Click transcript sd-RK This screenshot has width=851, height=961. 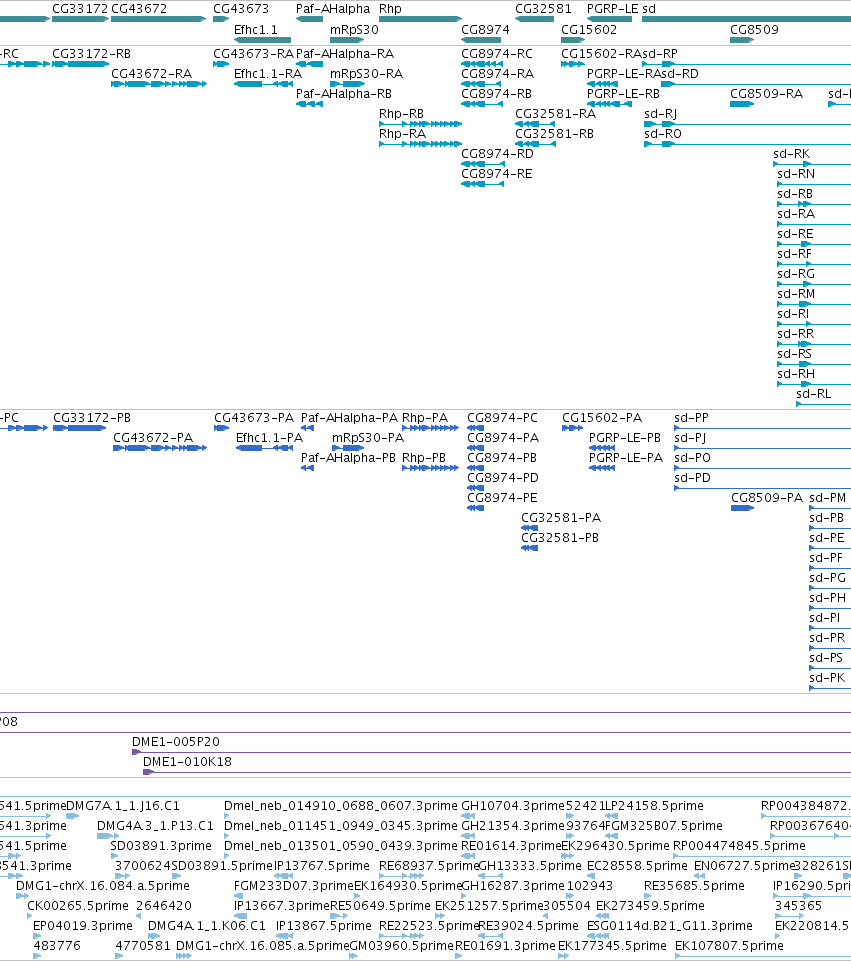(792, 154)
